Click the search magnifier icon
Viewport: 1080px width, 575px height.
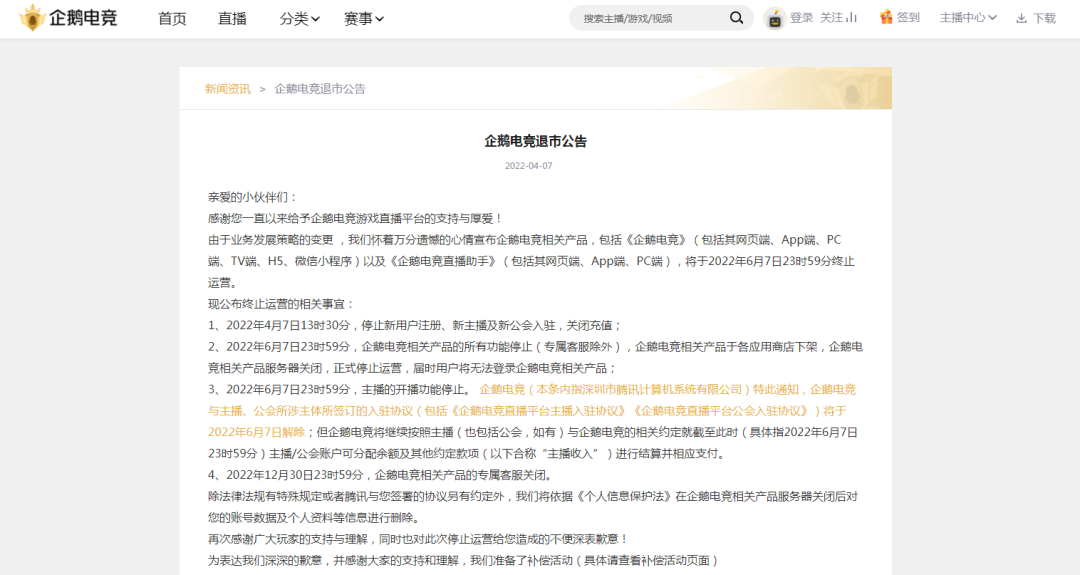(x=736, y=18)
